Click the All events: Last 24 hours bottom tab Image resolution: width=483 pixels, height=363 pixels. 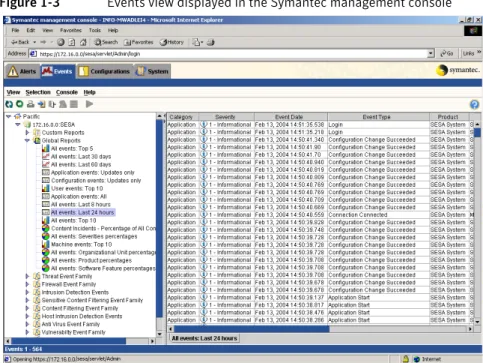(x=204, y=338)
